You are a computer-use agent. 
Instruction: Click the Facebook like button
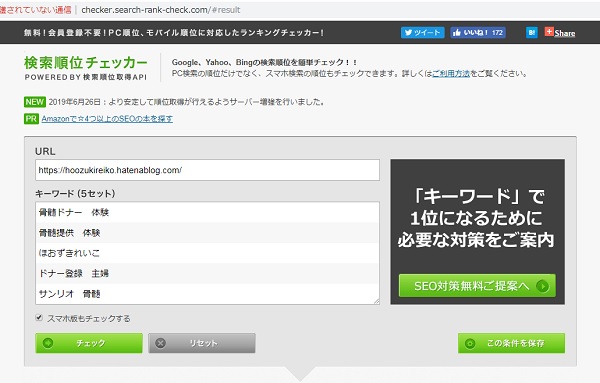click(478, 33)
